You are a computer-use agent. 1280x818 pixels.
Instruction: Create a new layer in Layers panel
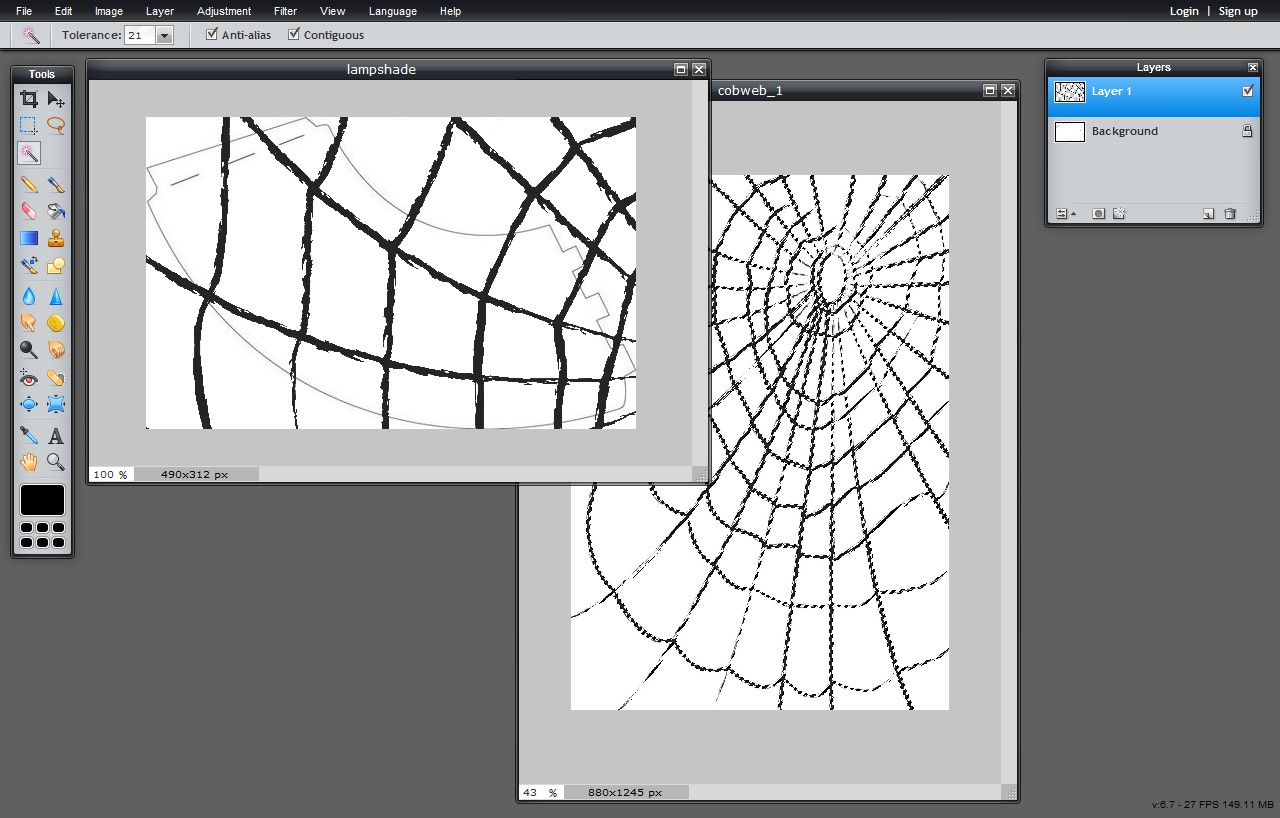(x=1208, y=214)
